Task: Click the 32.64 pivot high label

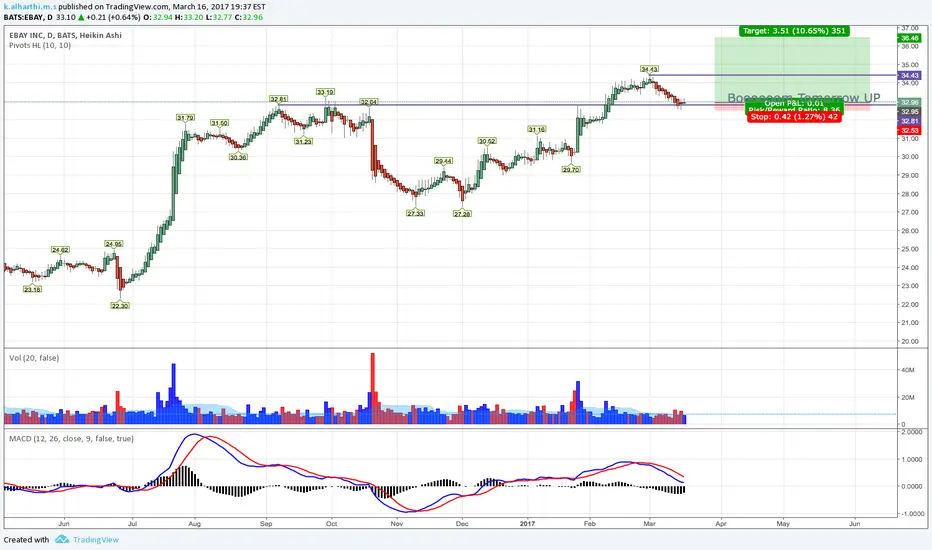Action: (369, 102)
